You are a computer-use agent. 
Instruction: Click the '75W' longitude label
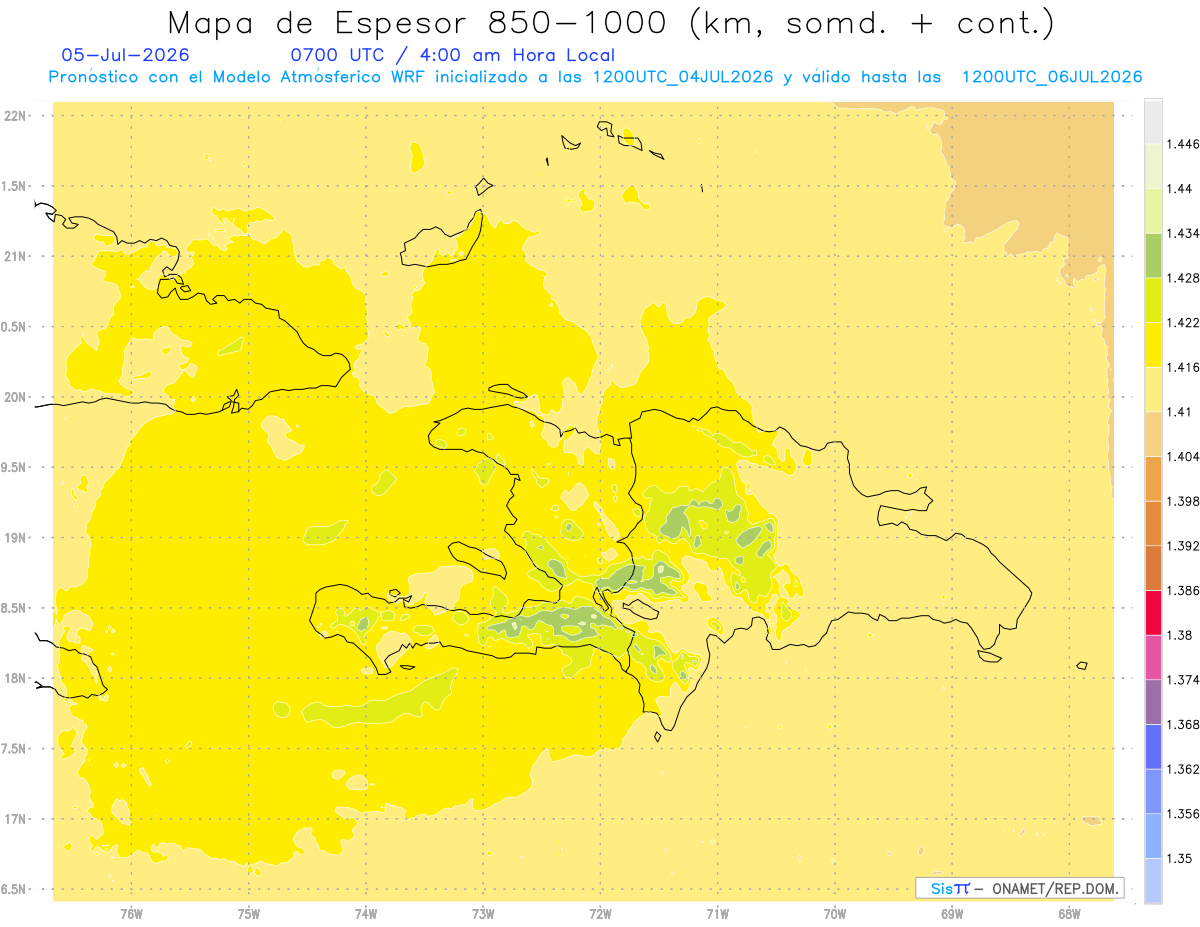click(x=248, y=914)
